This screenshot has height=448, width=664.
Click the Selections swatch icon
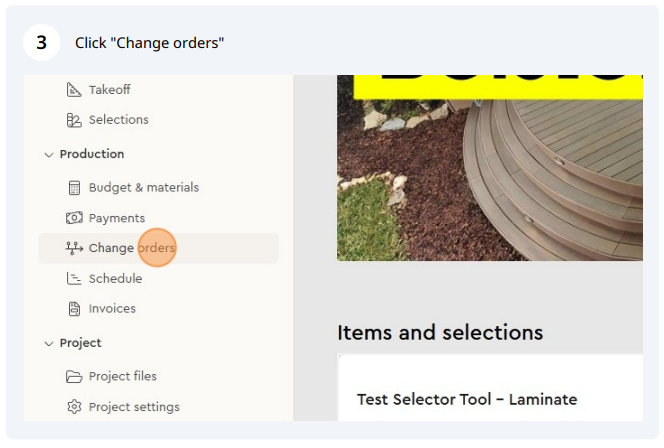(74, 120)
